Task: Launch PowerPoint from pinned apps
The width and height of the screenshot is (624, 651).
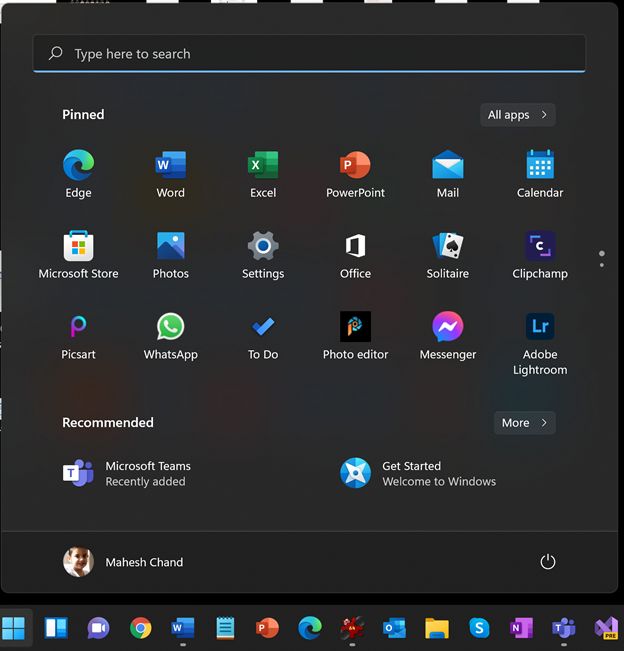Action: coord(355,174)
